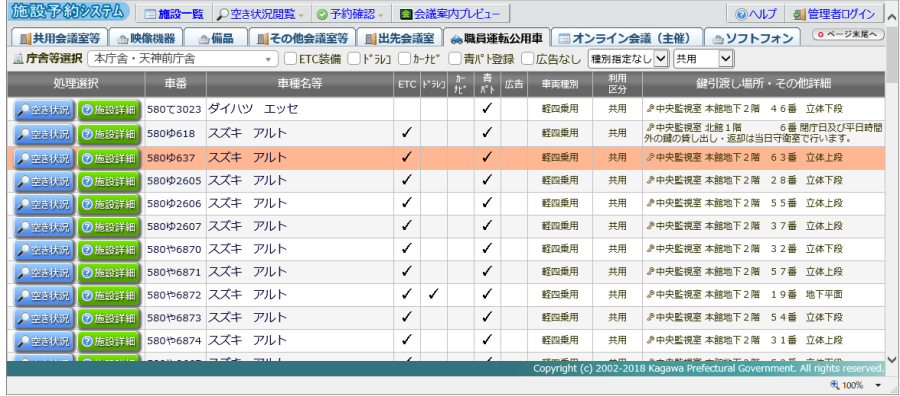This screenshot has width=900, height=396.
Task: Enable the ETC装備 filter checkbox
Action: (290, 59)
